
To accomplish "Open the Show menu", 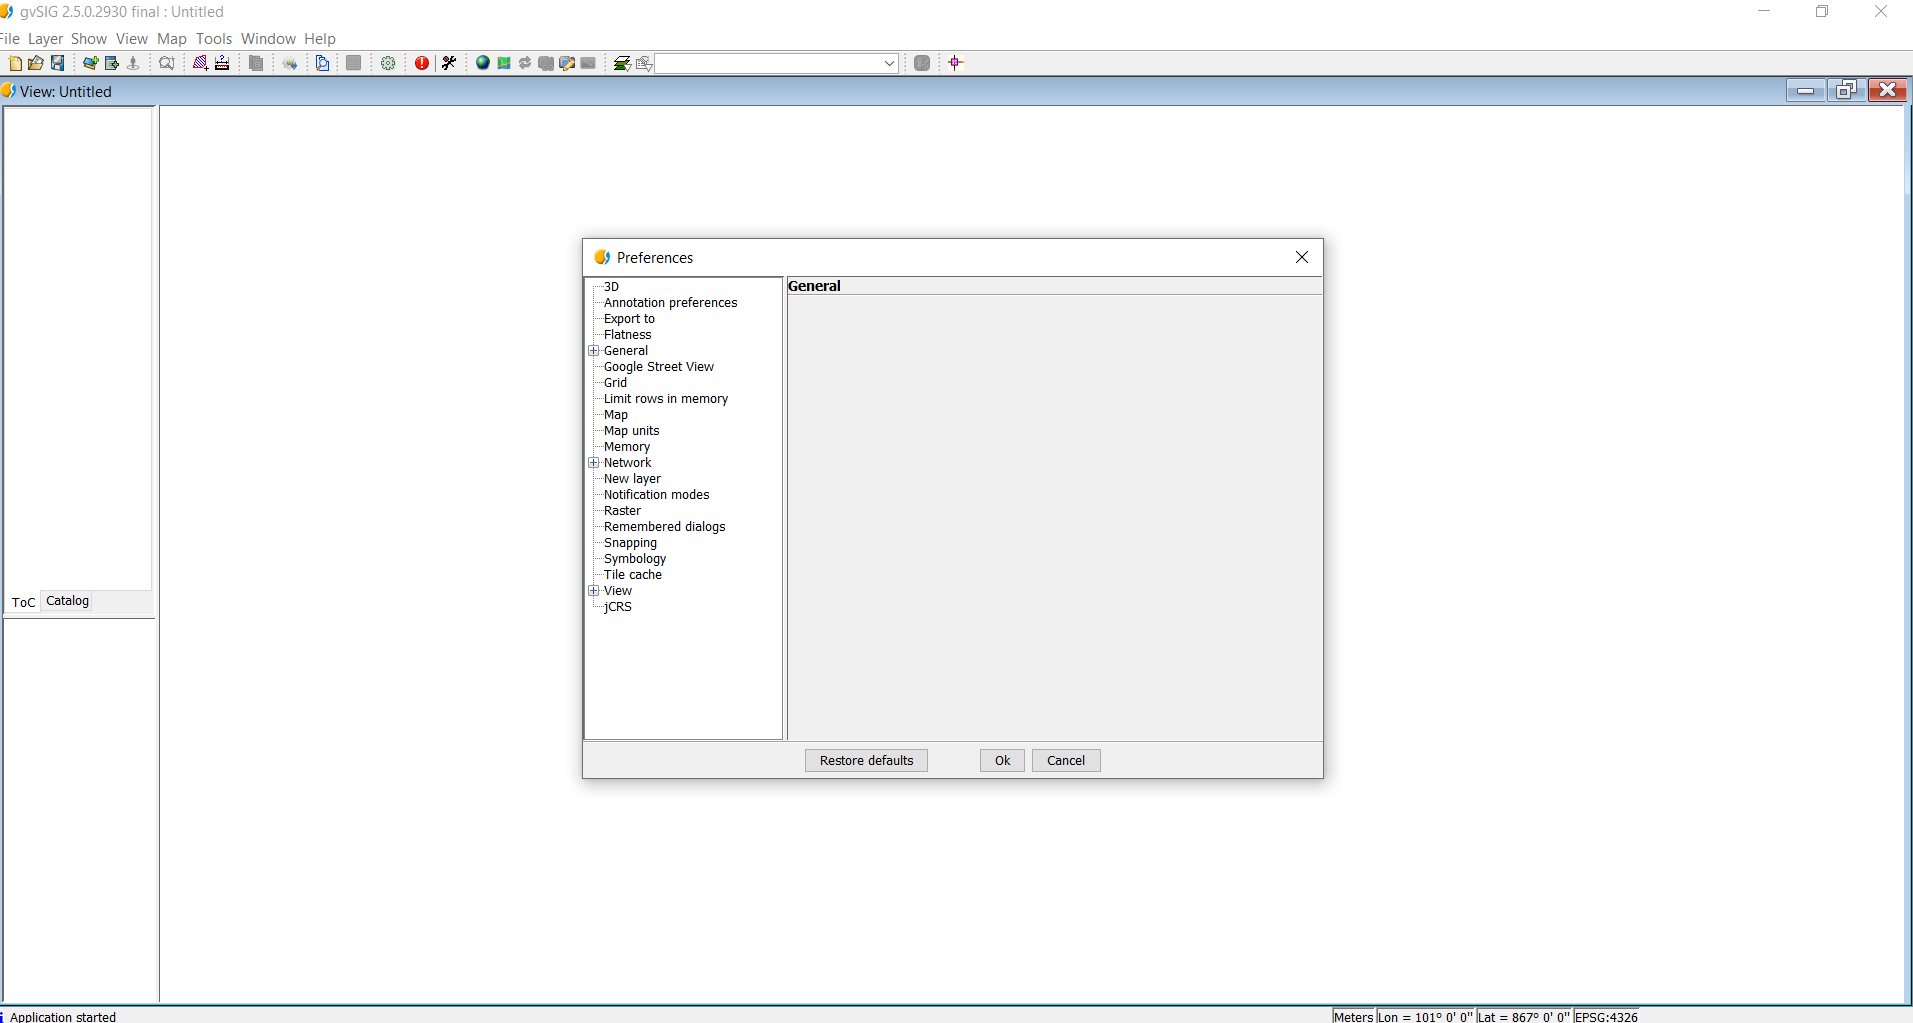I will tap(89, 39).
